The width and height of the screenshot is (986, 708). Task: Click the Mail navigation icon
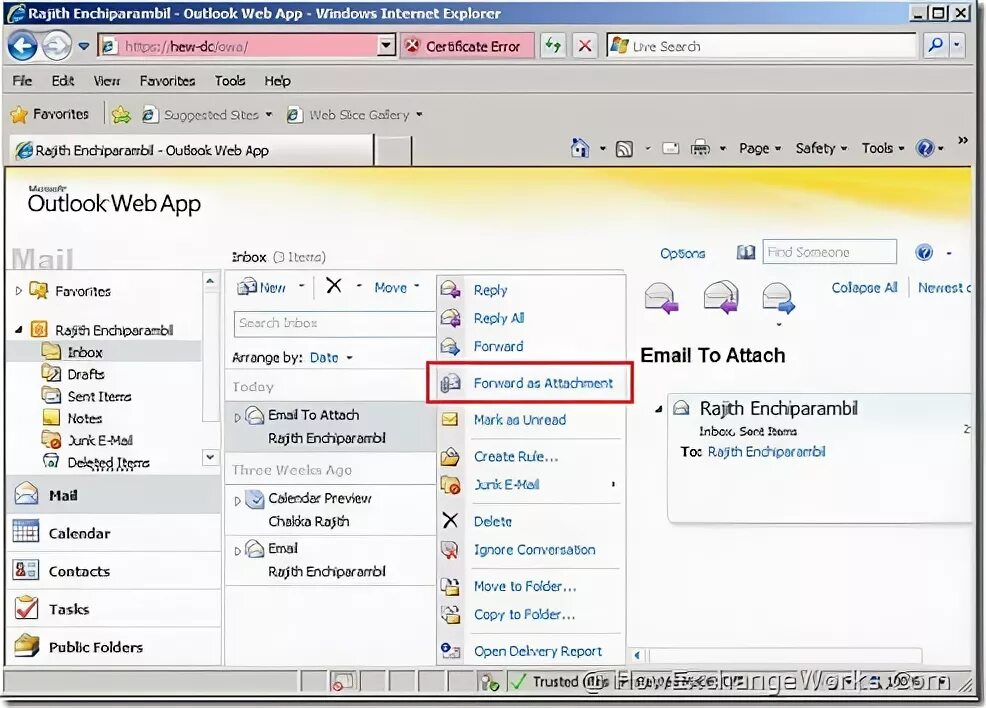(26, 494)
